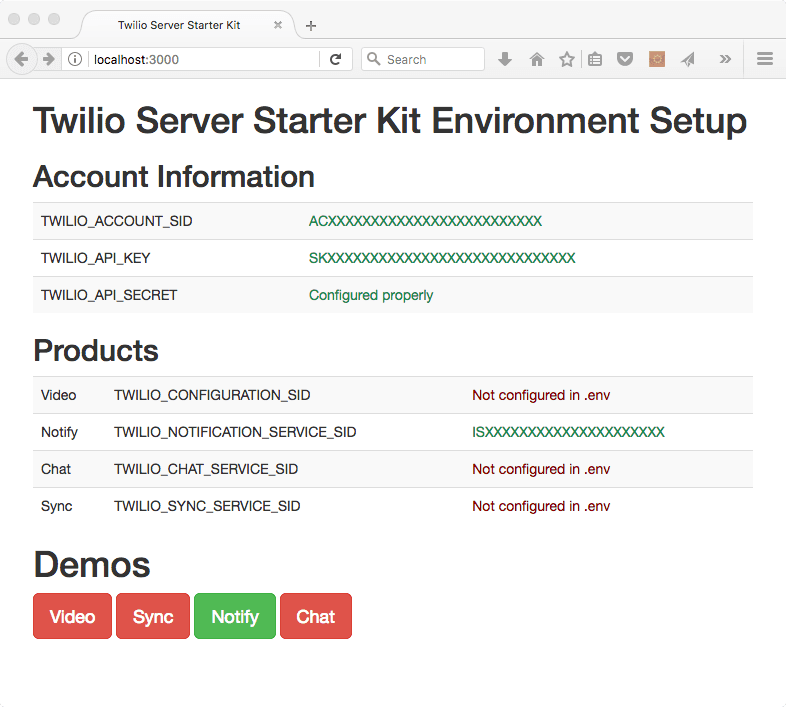Reload the current page
The image size is (786, 707).
tap(336, 60)
